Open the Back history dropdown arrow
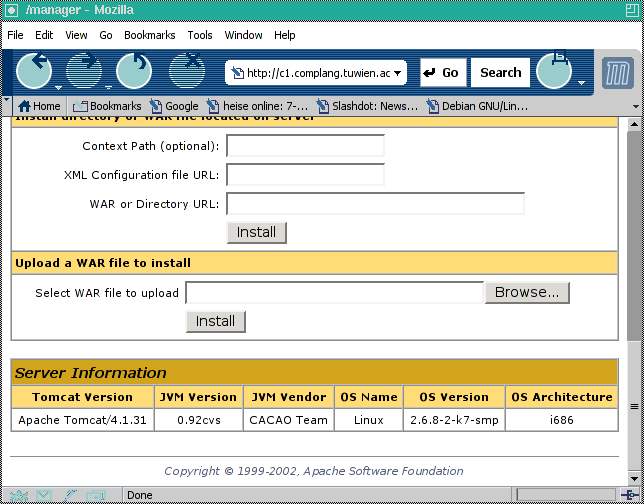 tap(58, 87)
